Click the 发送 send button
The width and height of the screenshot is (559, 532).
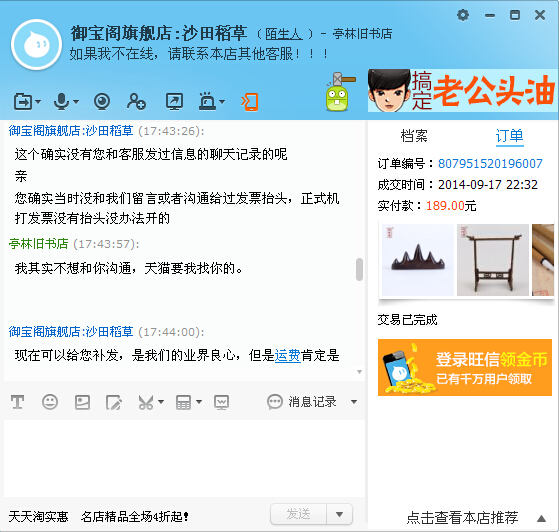coord(298,514)
